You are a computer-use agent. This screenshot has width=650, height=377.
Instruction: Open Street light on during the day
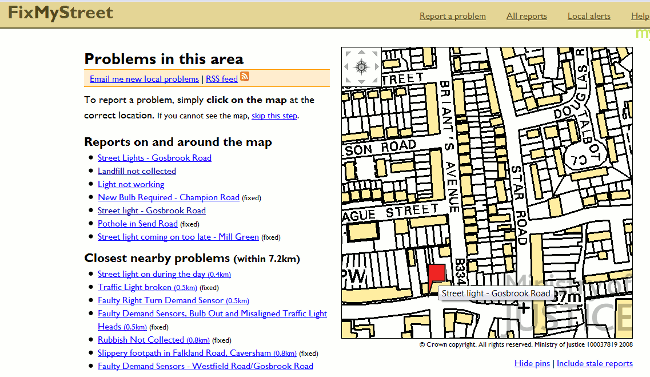(164, 274)
